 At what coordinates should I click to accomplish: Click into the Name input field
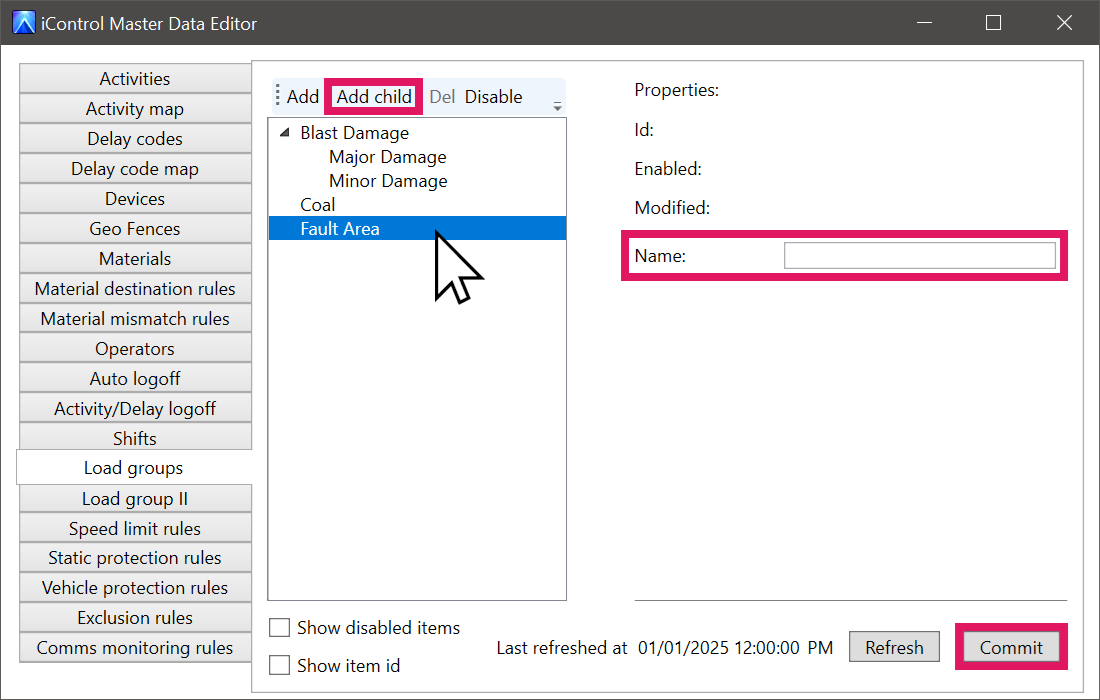919,255
